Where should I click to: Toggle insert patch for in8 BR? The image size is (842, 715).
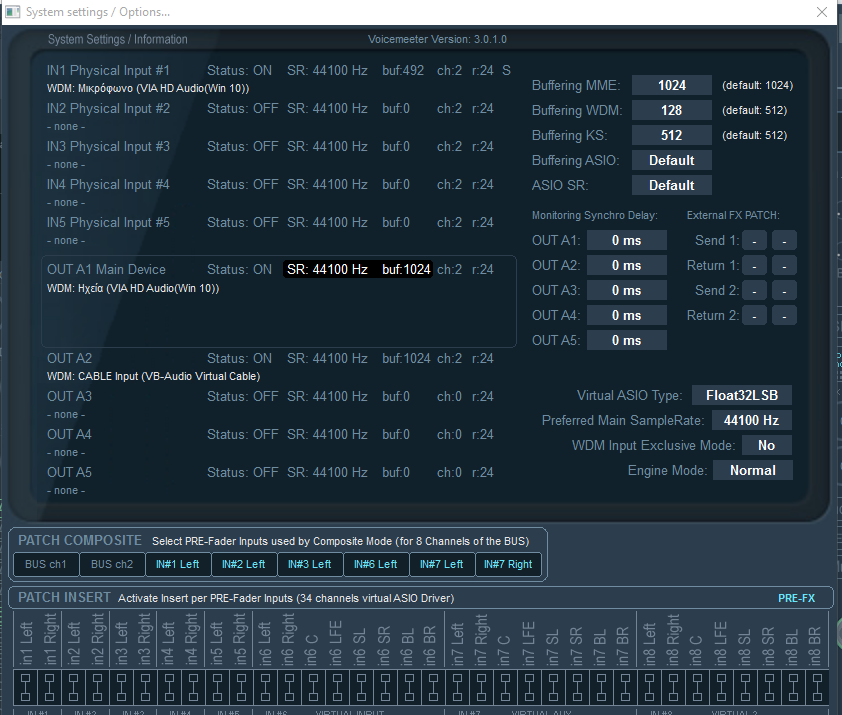click(x=817, y=686)
